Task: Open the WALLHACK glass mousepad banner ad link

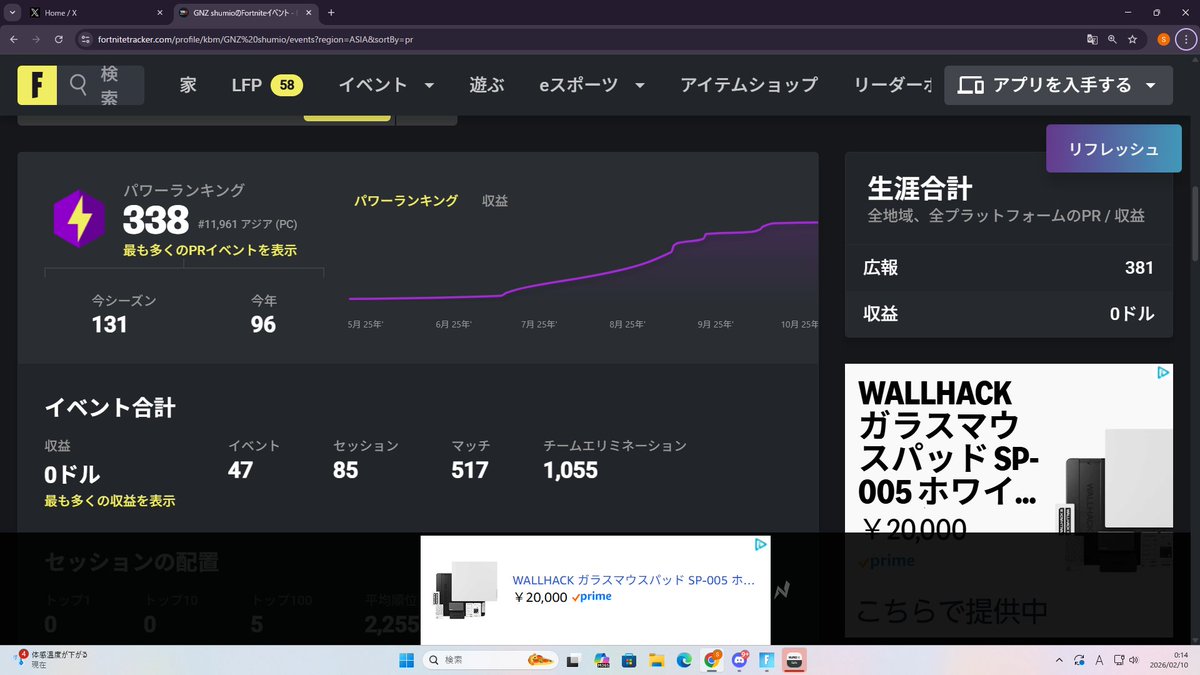Action: [633, 580]
